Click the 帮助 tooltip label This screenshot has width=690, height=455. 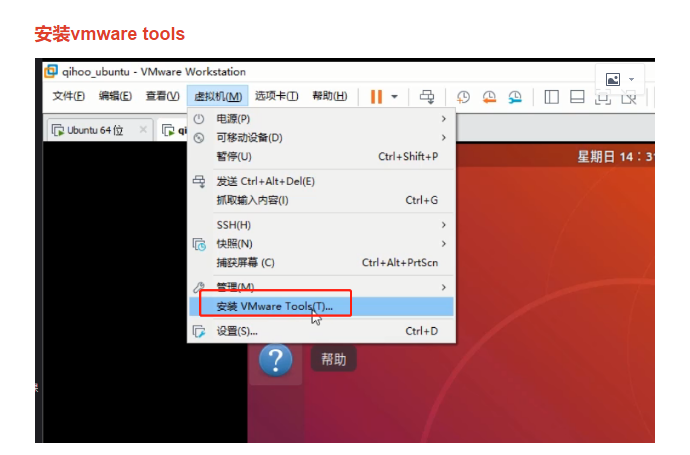(x=334, y=360)
